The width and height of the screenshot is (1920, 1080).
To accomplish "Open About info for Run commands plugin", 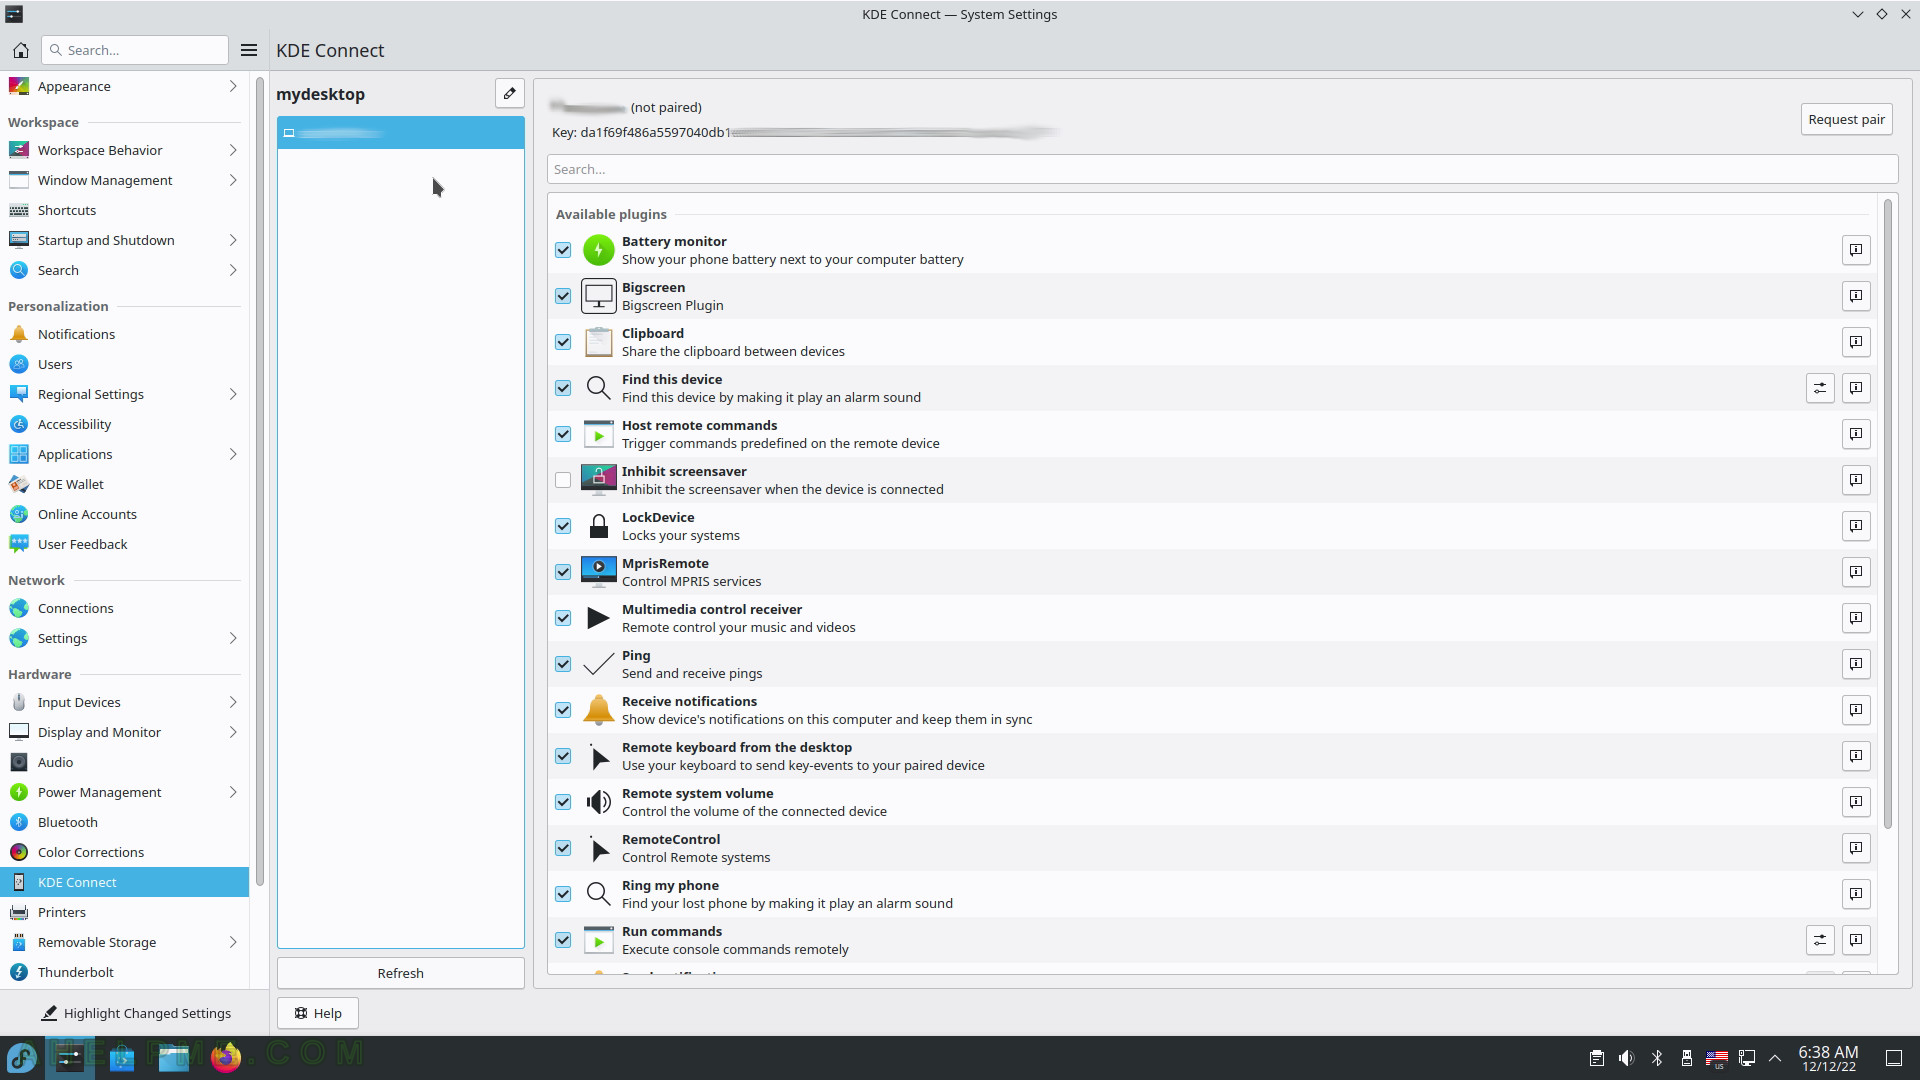I will [1856, 940].
